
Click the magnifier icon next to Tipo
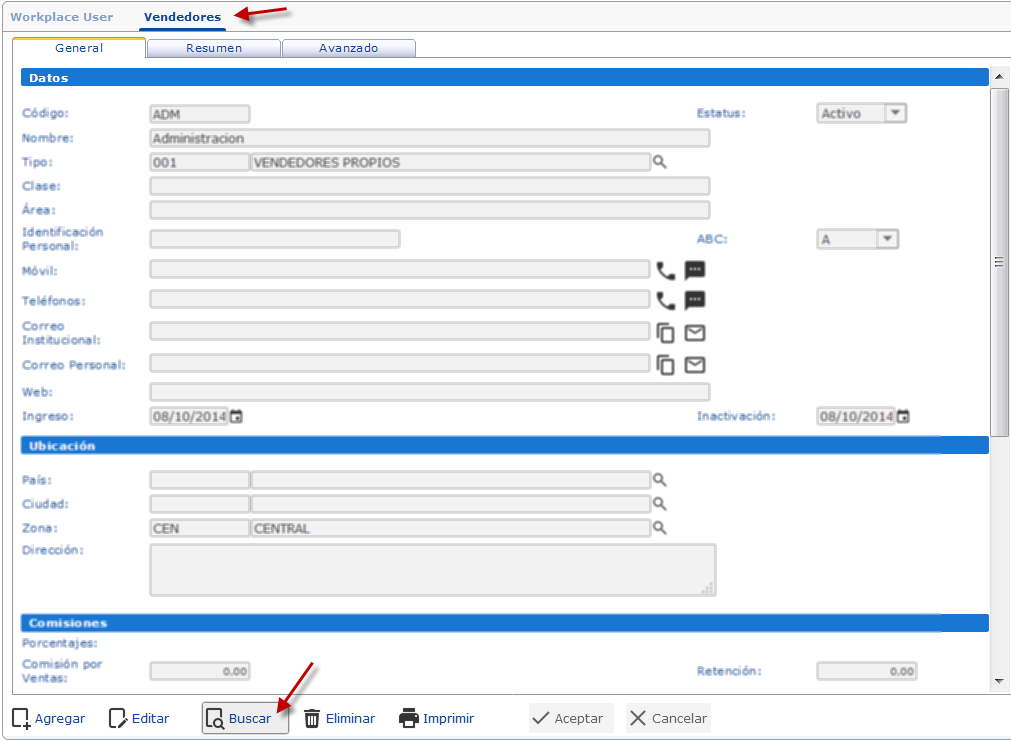point(659,162)
